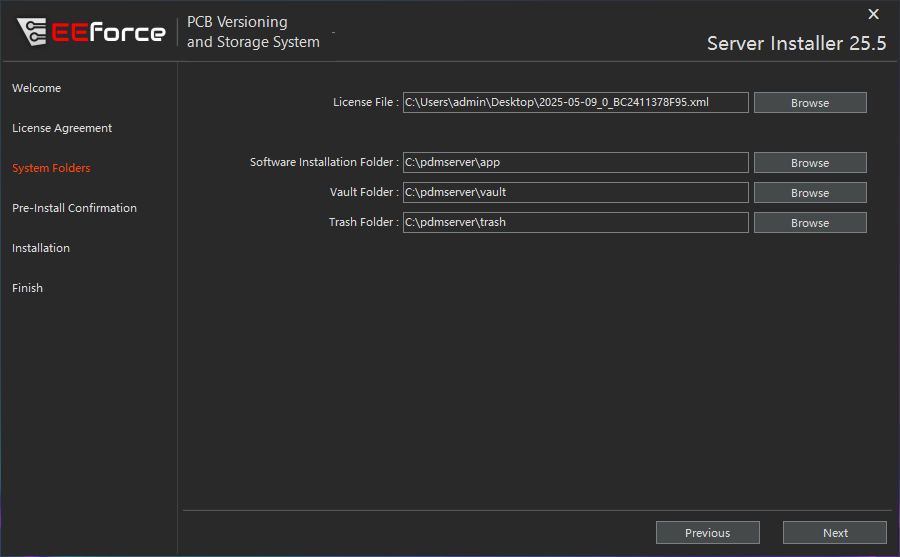
Task: Click the 'Vault Folder :' label
Action: coord(364,192)
